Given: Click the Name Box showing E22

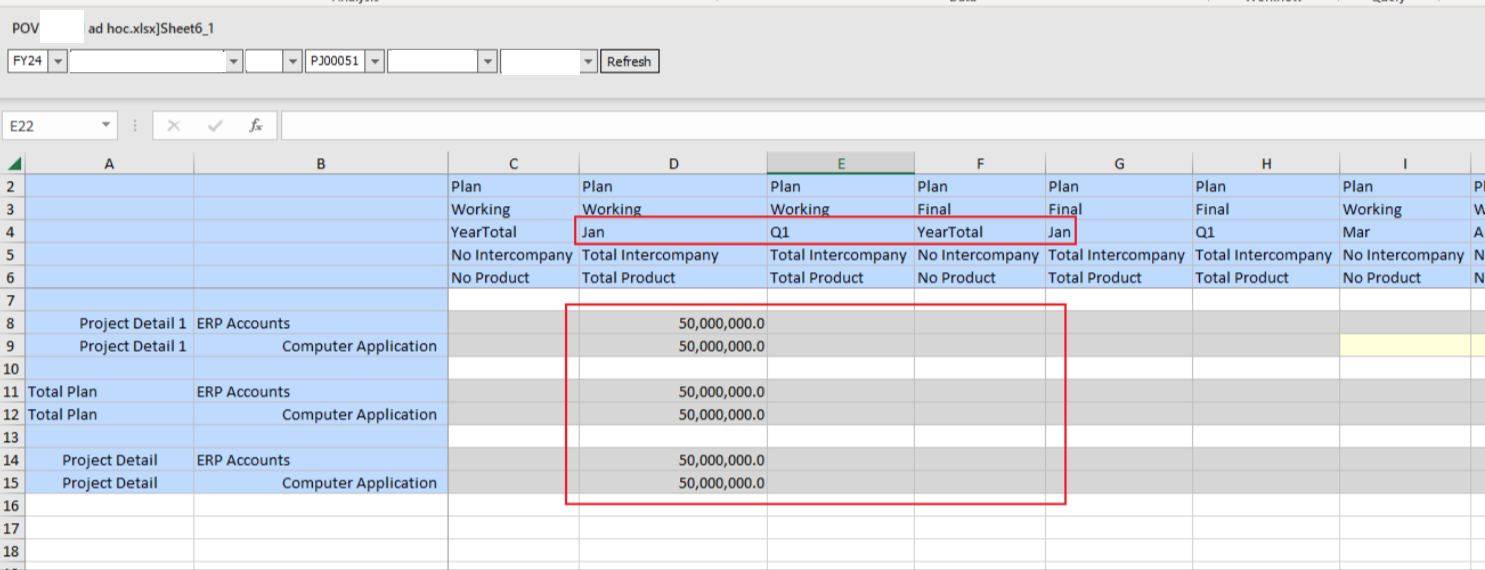Looking at the screenshot, I should tap(51, 126).
